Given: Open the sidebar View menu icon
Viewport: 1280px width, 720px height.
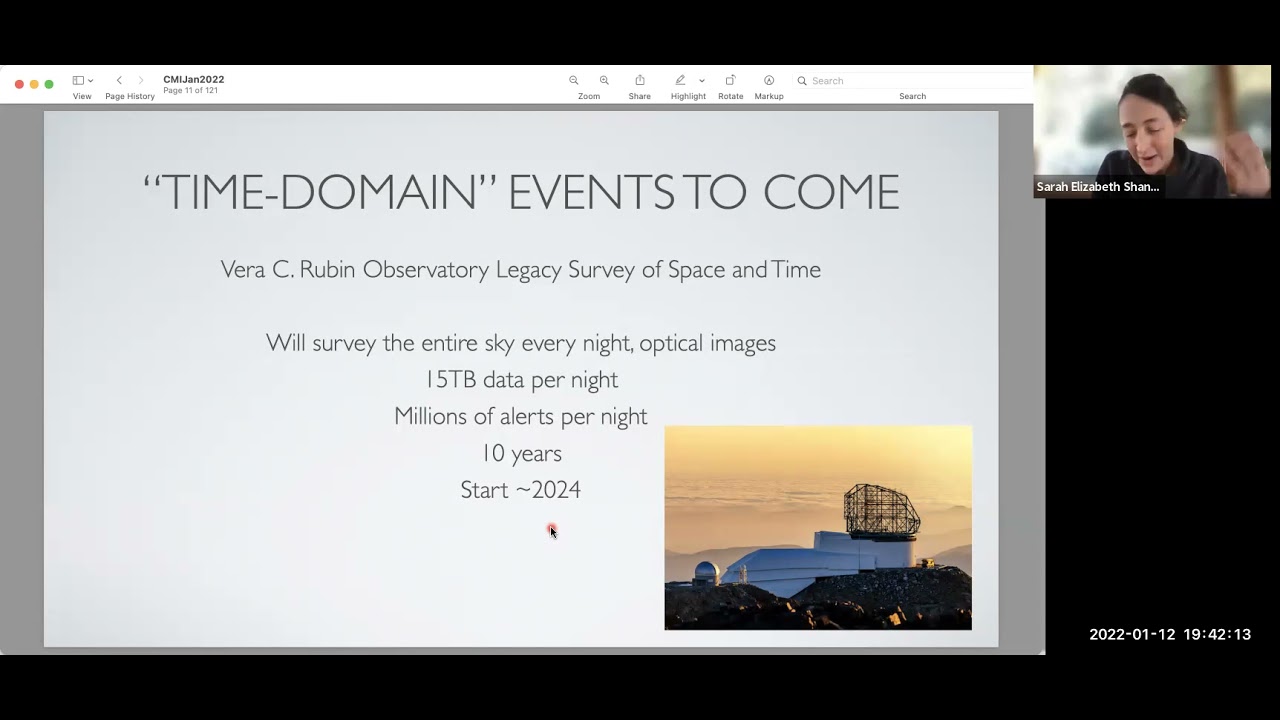Looking at the screenshot, I should [78, 81].
